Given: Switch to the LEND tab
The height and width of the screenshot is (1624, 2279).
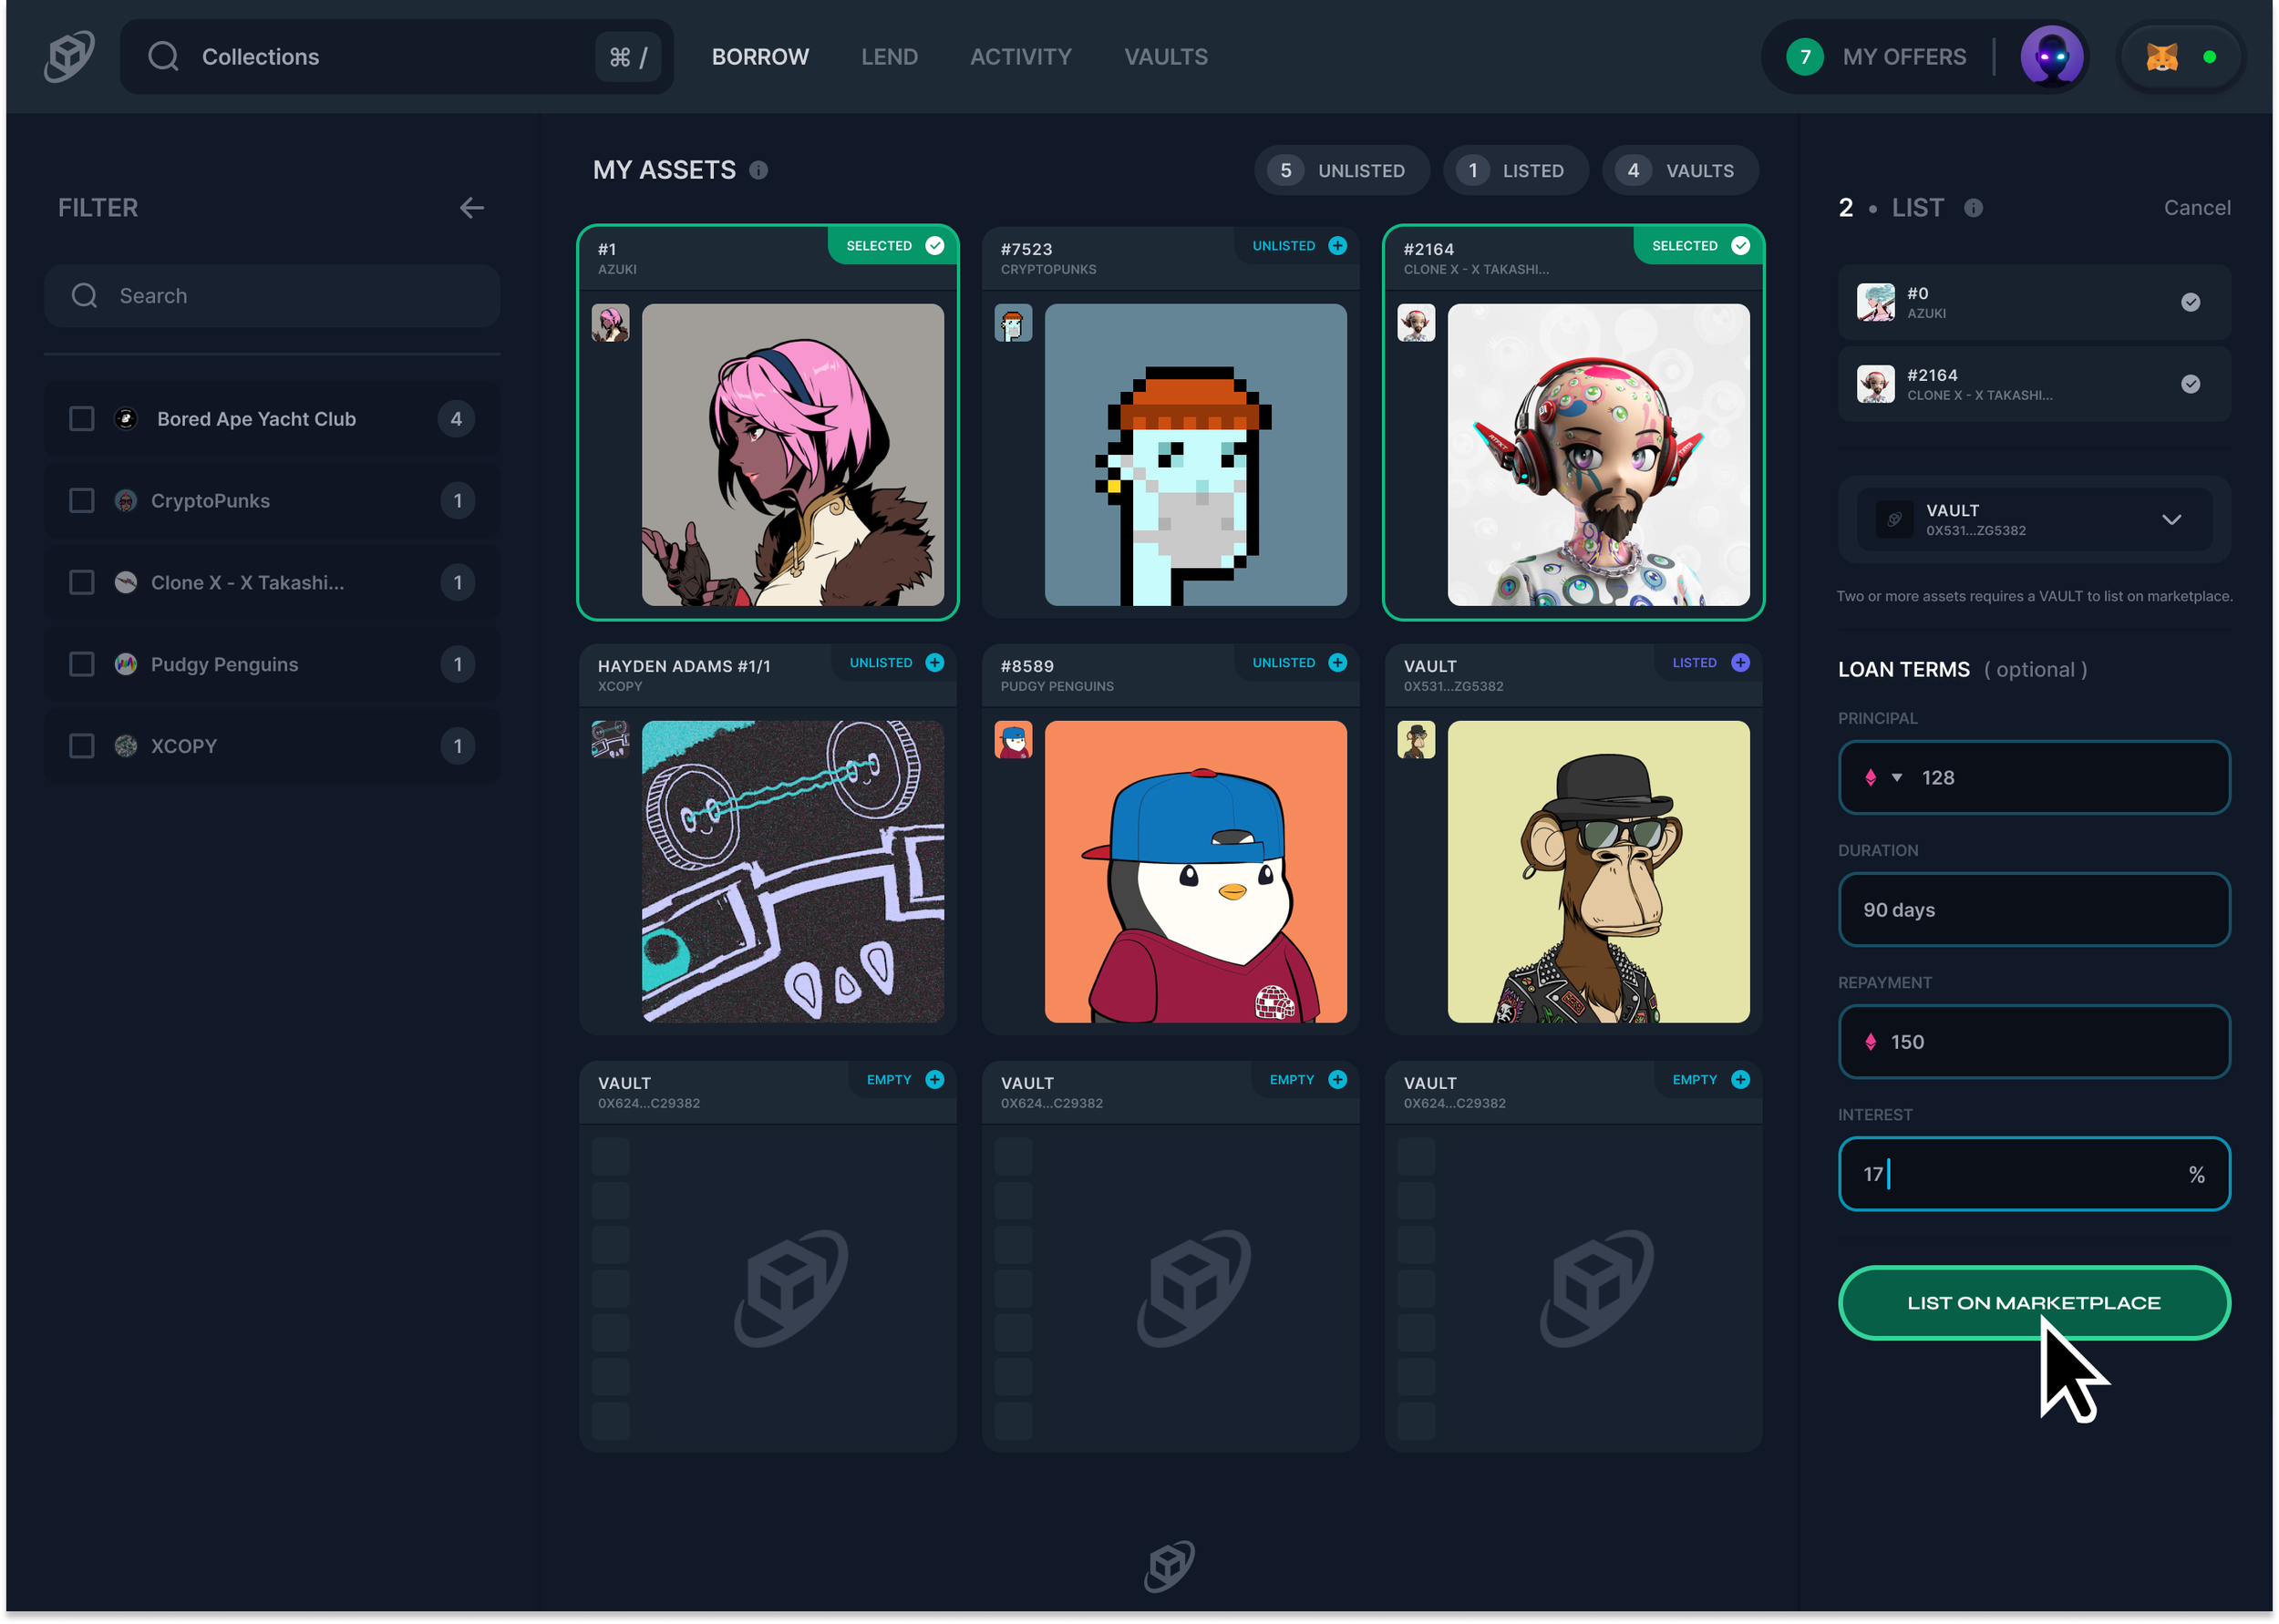Looking at the screenshot, I should pos(889,57).
